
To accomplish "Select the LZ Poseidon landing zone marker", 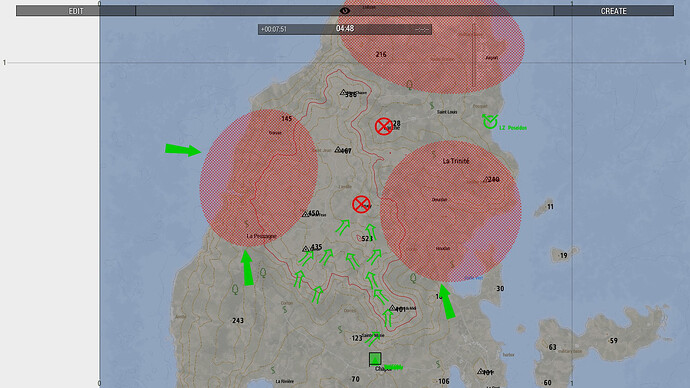I will pyautogui.click(x=490, y=121).
